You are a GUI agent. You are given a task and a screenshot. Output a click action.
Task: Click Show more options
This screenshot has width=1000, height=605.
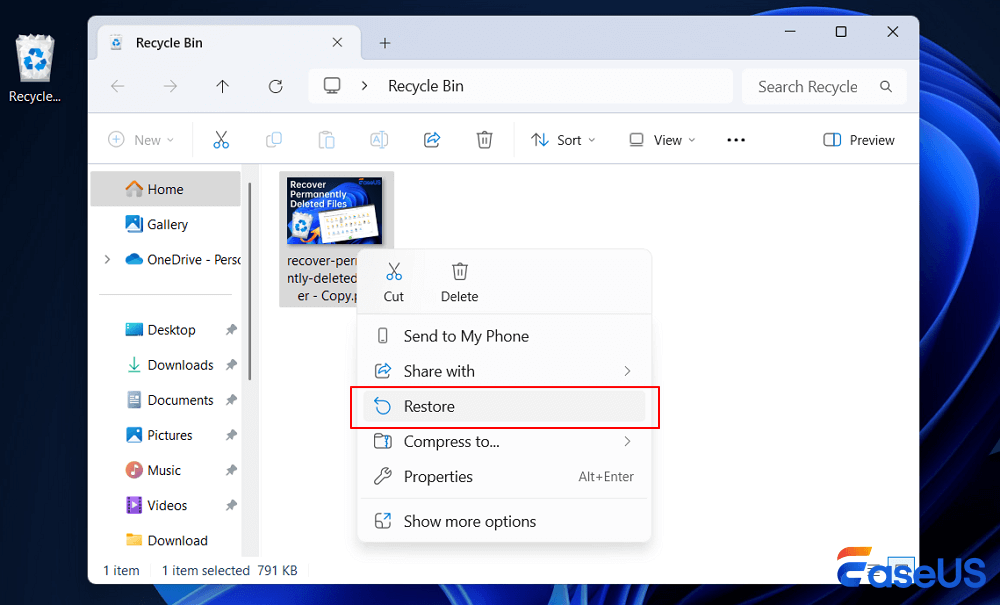pos(470,521)
